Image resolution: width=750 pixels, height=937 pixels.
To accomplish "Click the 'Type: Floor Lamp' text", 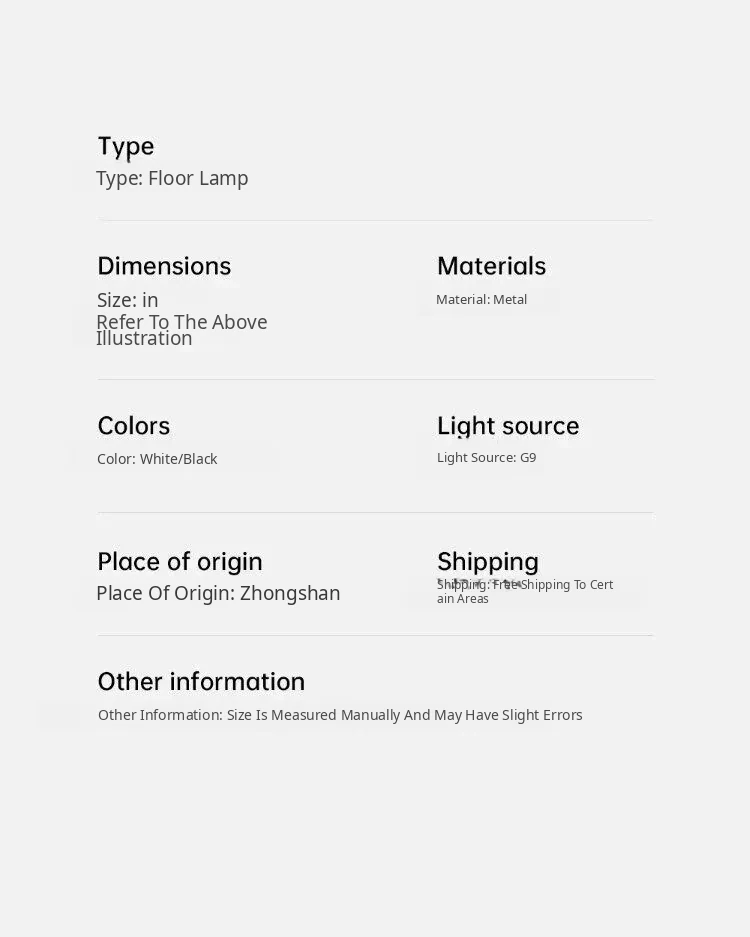I will point(172,178).
